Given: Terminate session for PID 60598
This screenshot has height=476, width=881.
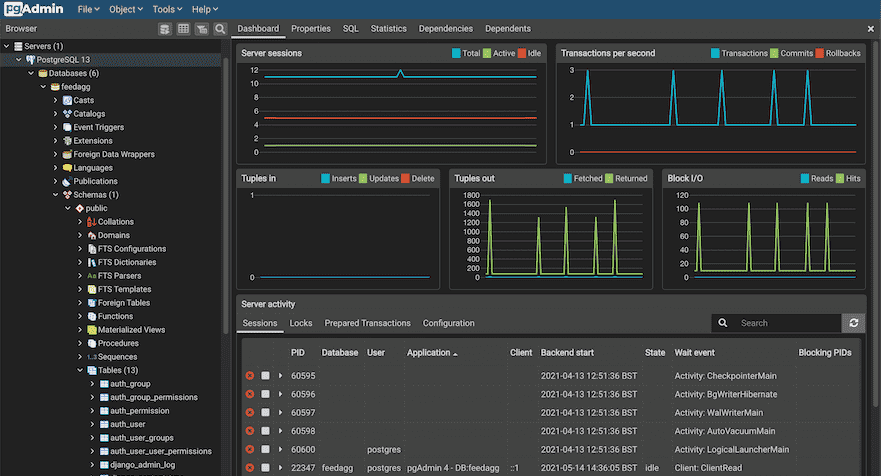Looking at the screenshot, I should pyautogui.click(x=250, y=431).
